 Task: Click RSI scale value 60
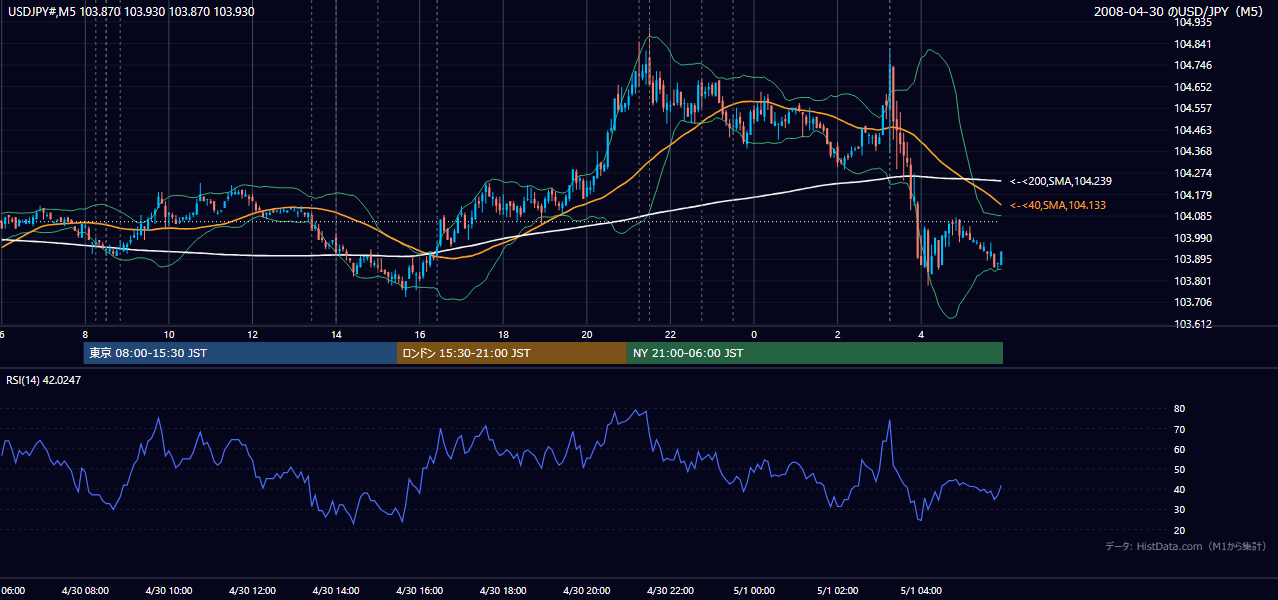1179,449
